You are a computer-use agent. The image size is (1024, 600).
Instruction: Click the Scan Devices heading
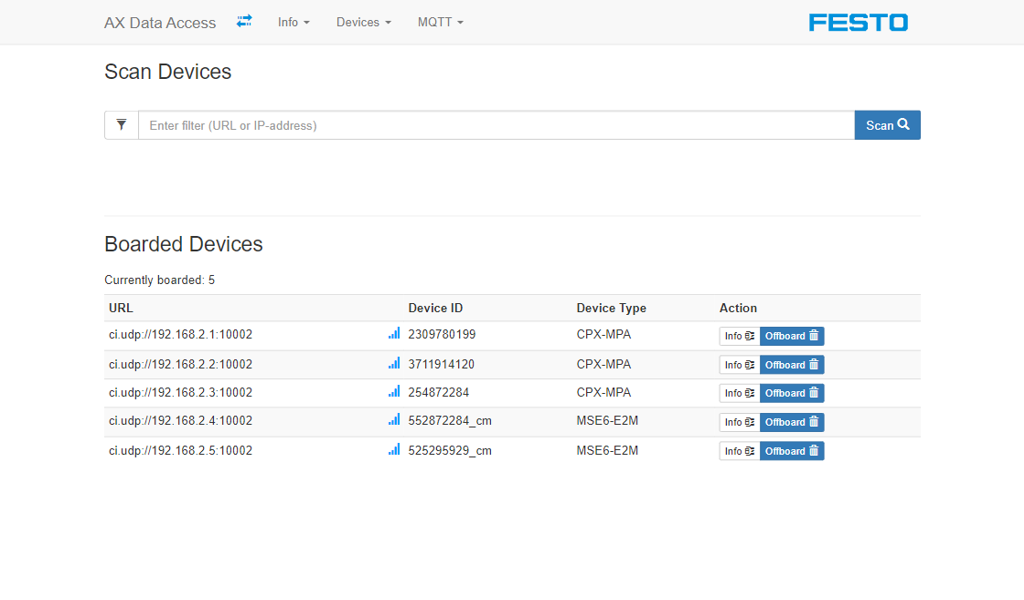168,71
